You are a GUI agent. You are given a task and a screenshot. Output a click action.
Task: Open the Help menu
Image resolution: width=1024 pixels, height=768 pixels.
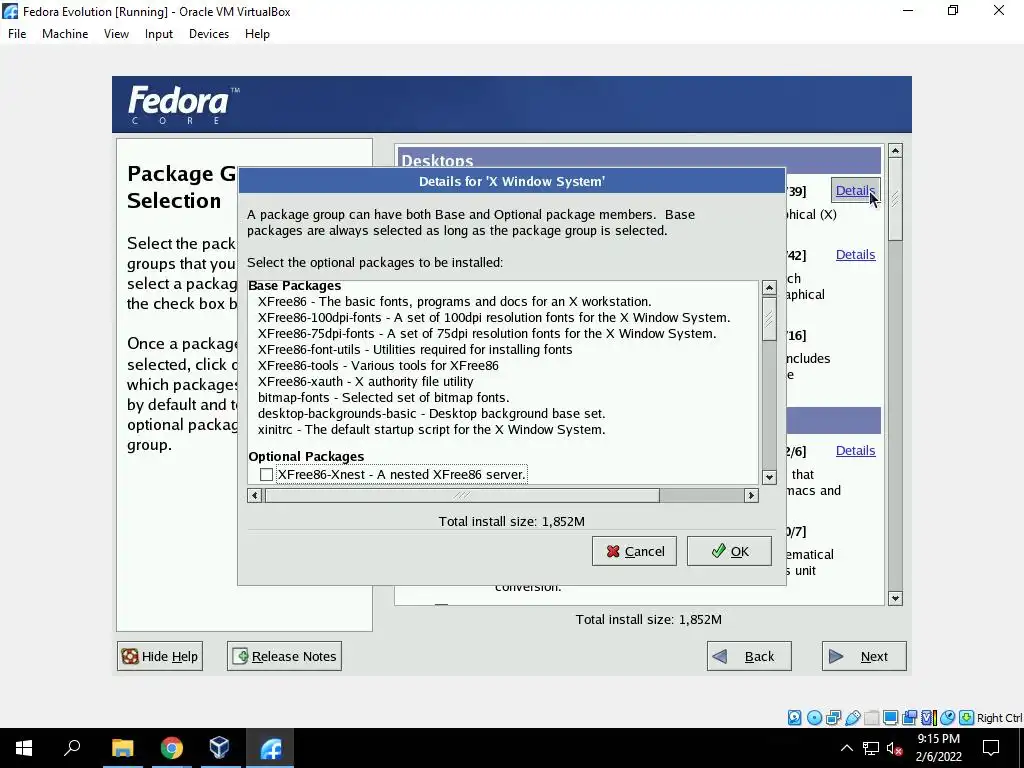[x=257, y=34]
